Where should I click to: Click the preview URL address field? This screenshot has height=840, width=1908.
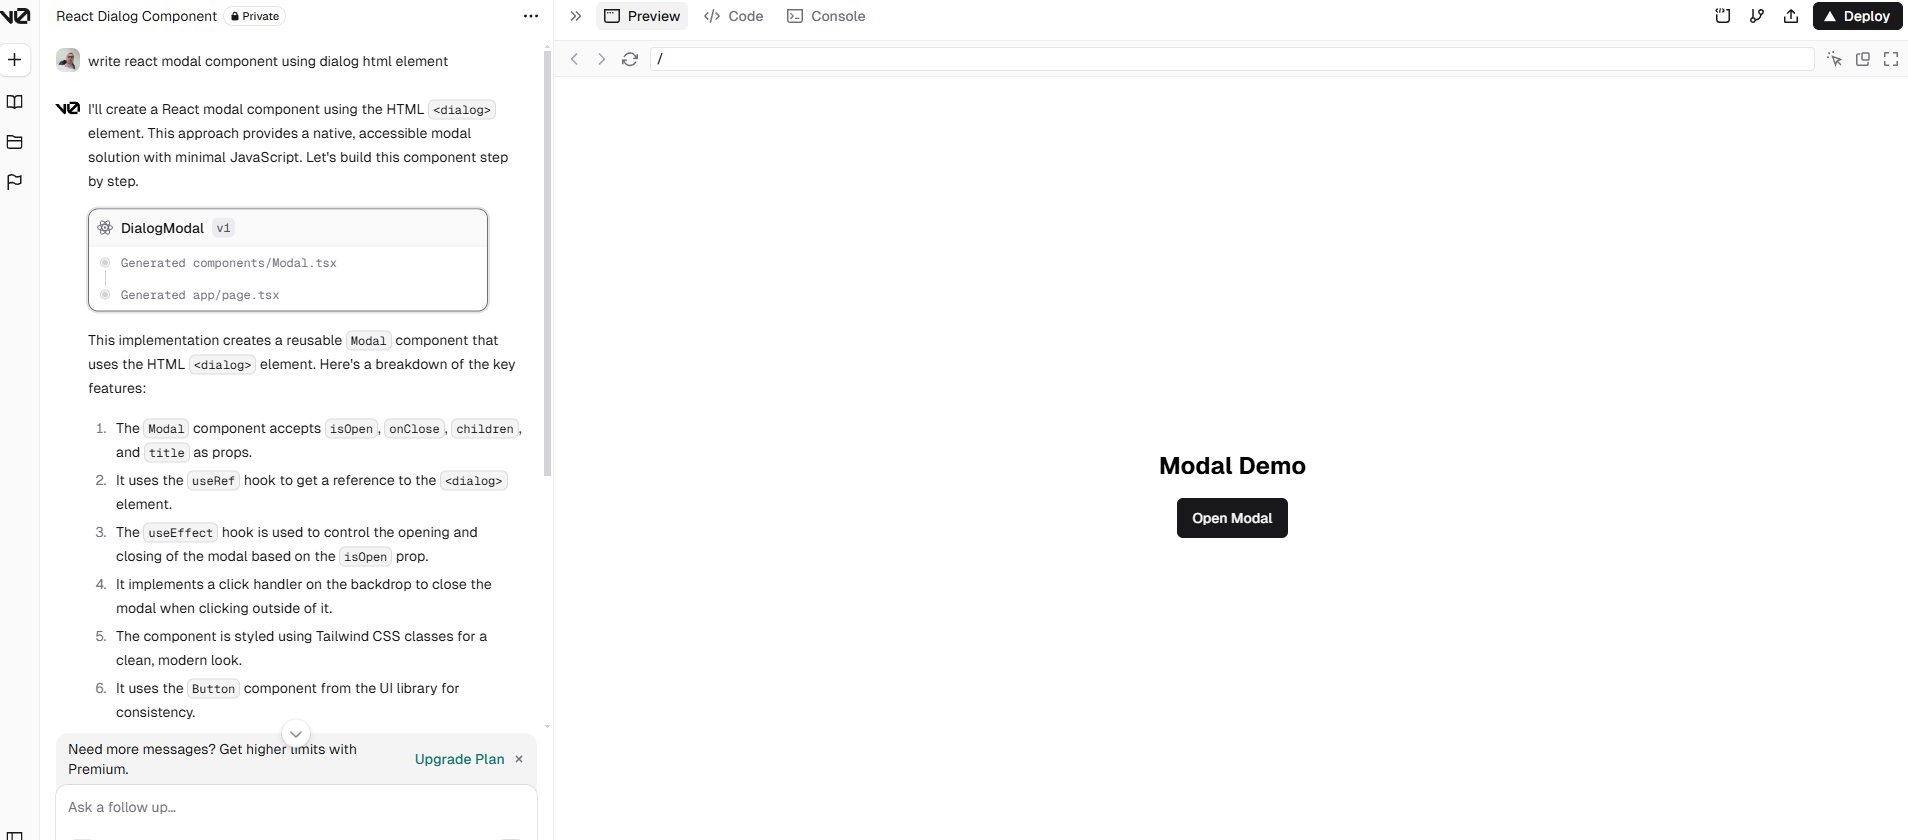(1232, 59)
